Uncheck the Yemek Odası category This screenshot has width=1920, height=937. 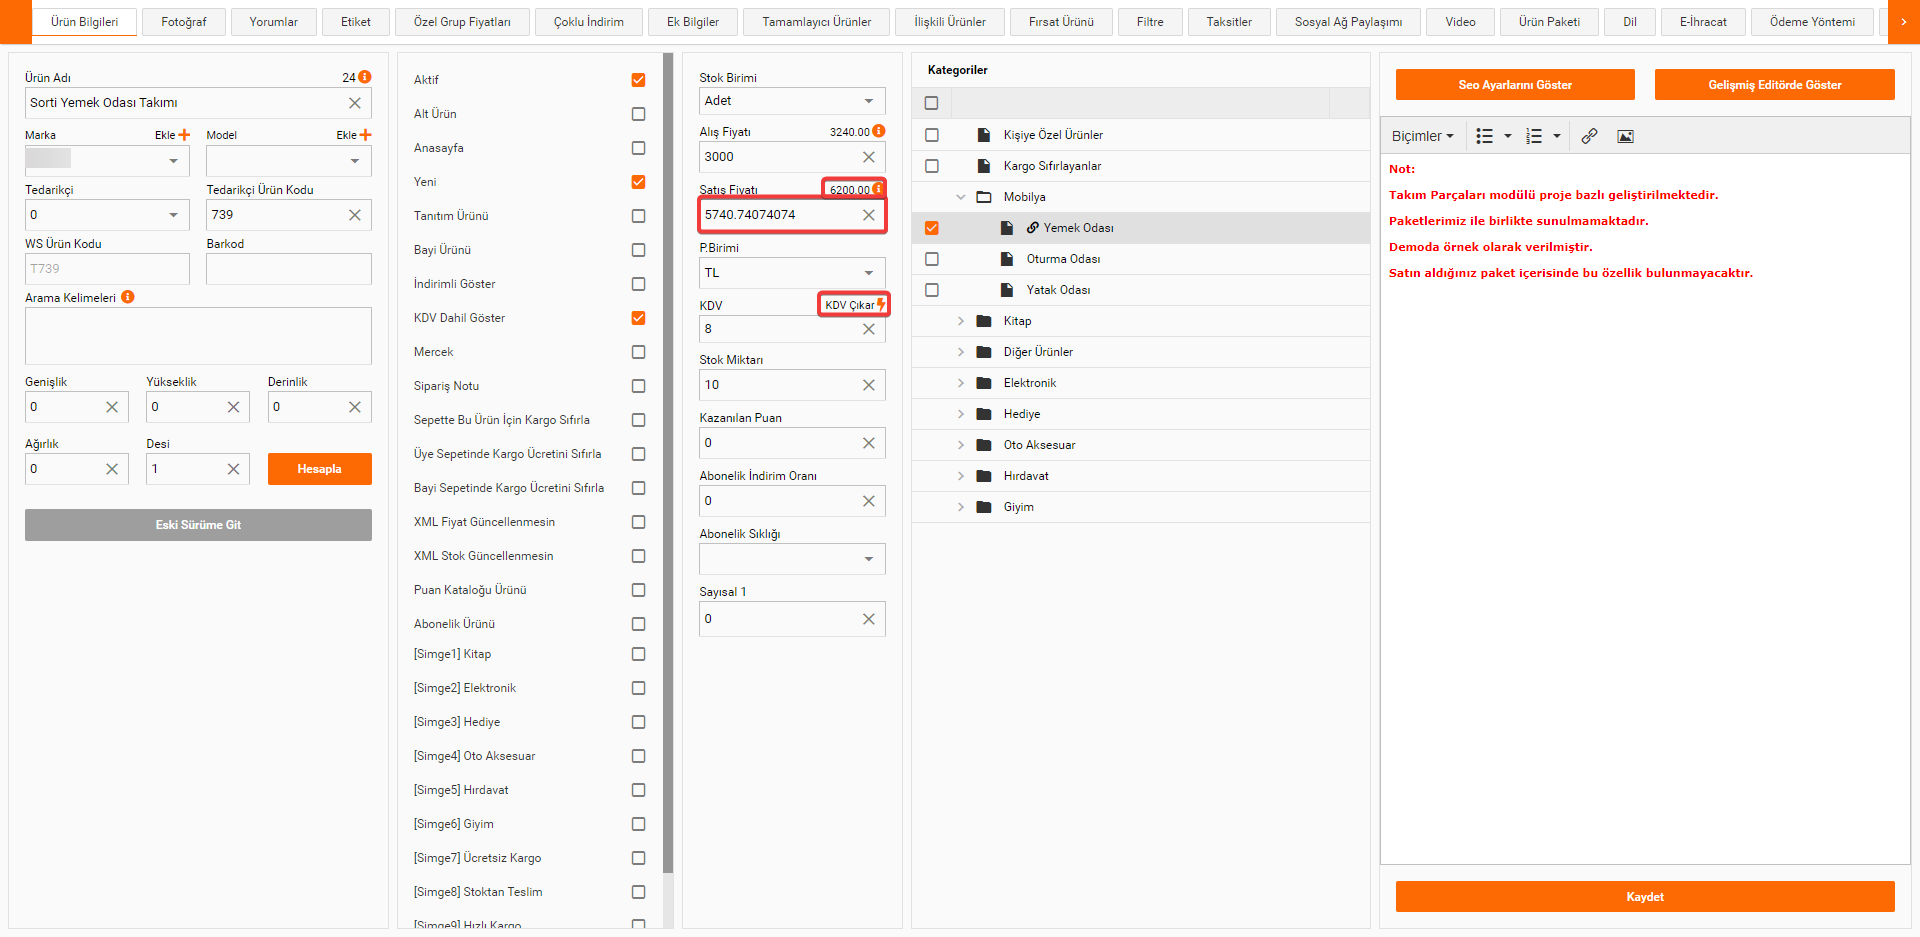coord(932,228)
